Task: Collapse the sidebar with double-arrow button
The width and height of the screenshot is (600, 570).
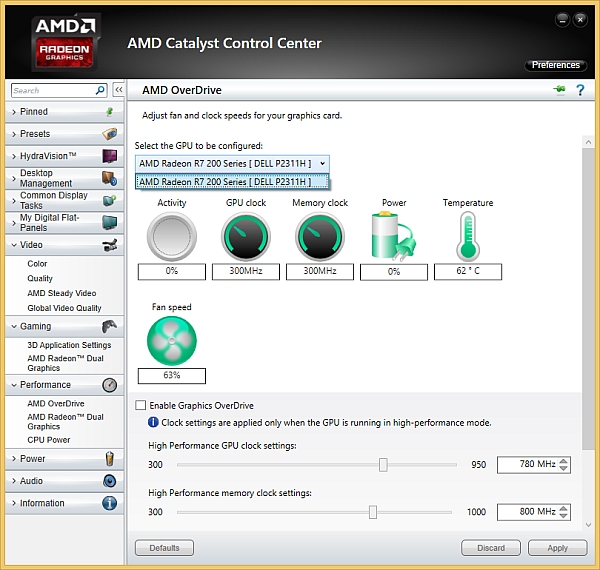Action: [118, 90]
